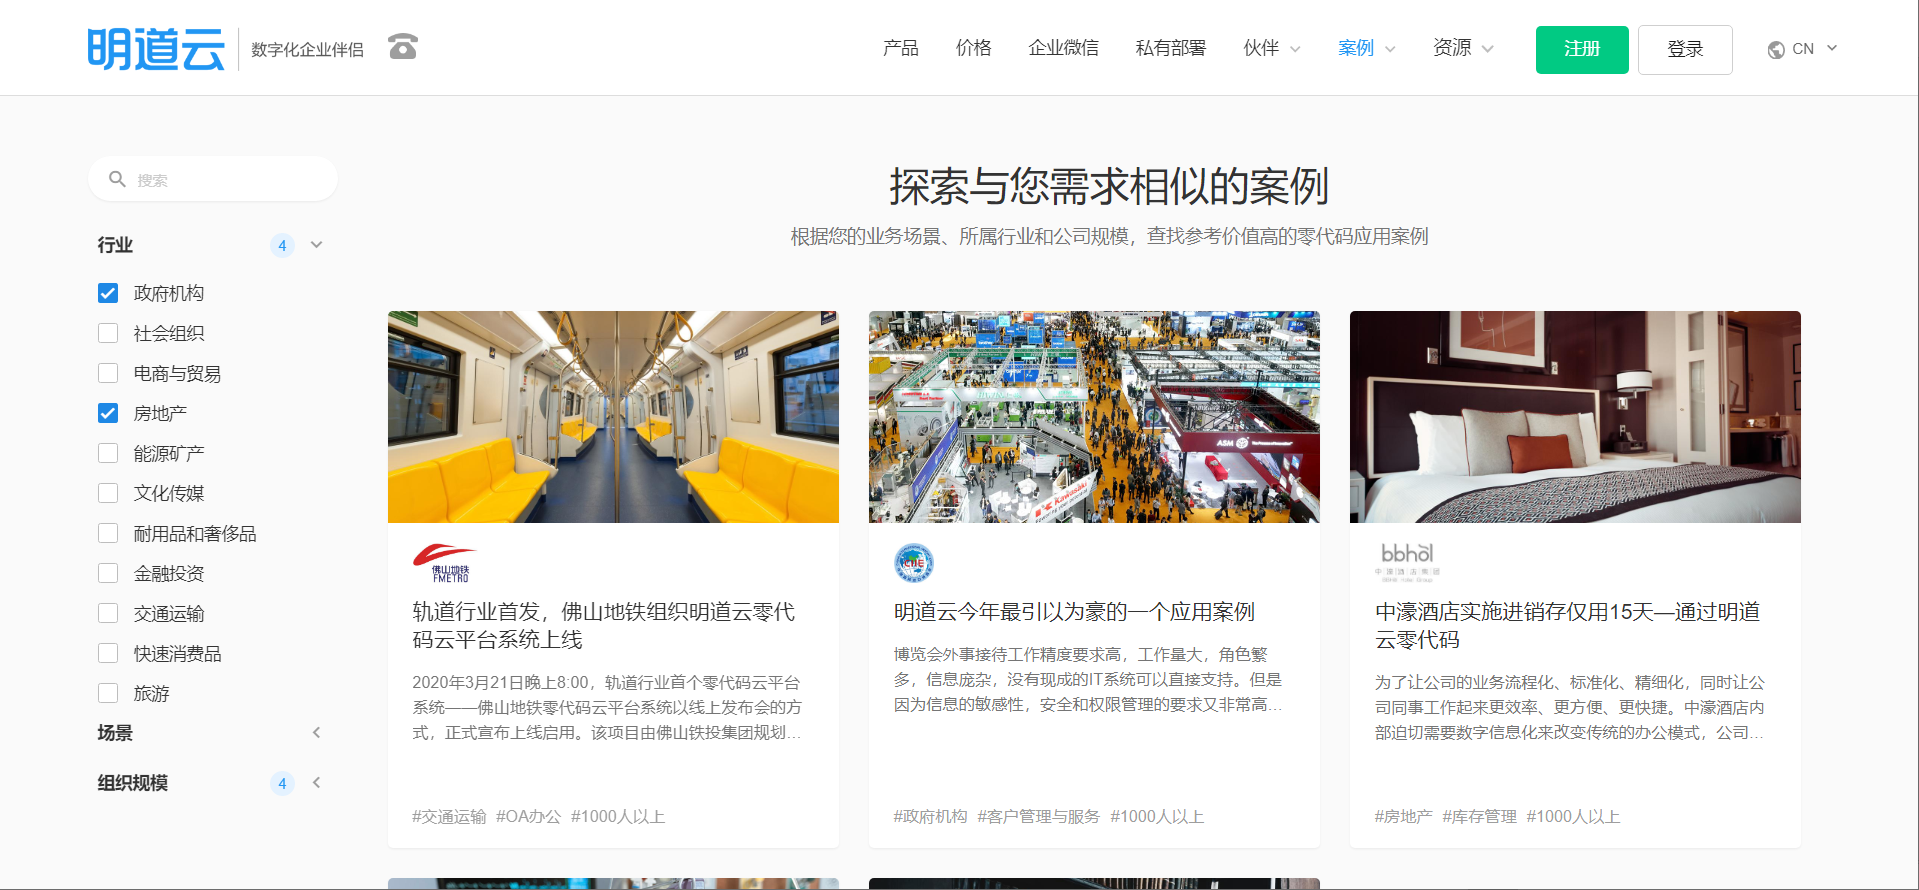Collapse the 行业 filter section
1919x890 pixels.
click(x=317, y=245)
